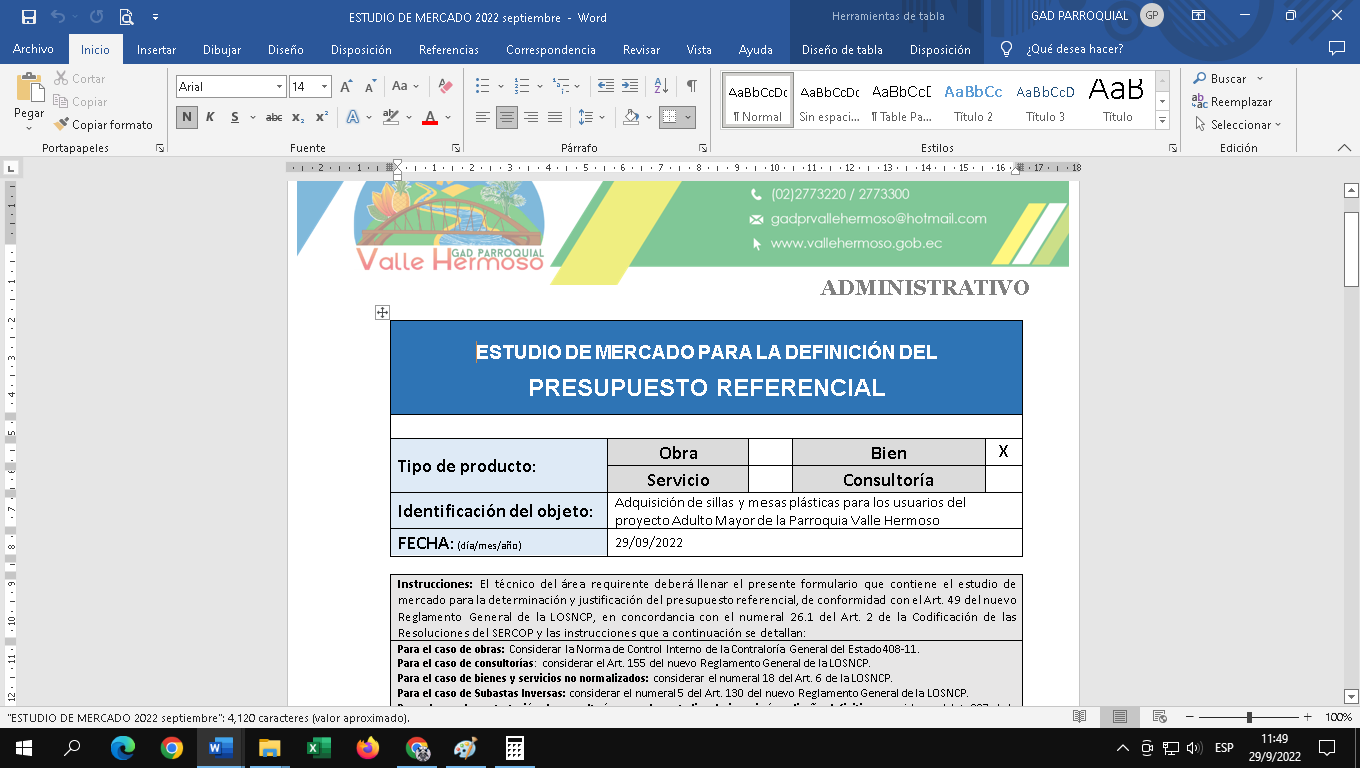The width and height of the screenshot is (1360, 768).
Task: Click the Clear All Formatting icon
Action: pos(446,87)
